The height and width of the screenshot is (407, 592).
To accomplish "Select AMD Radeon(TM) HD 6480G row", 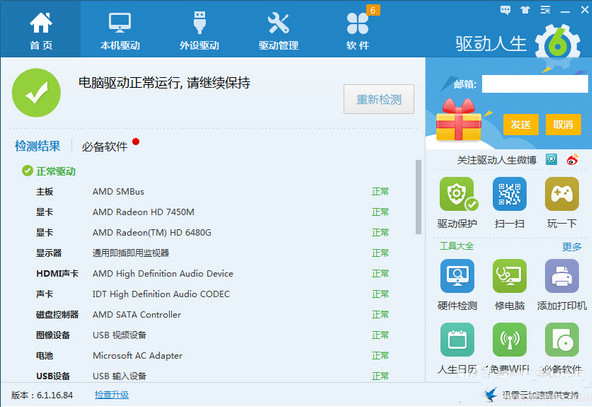I will coord(213,233).
